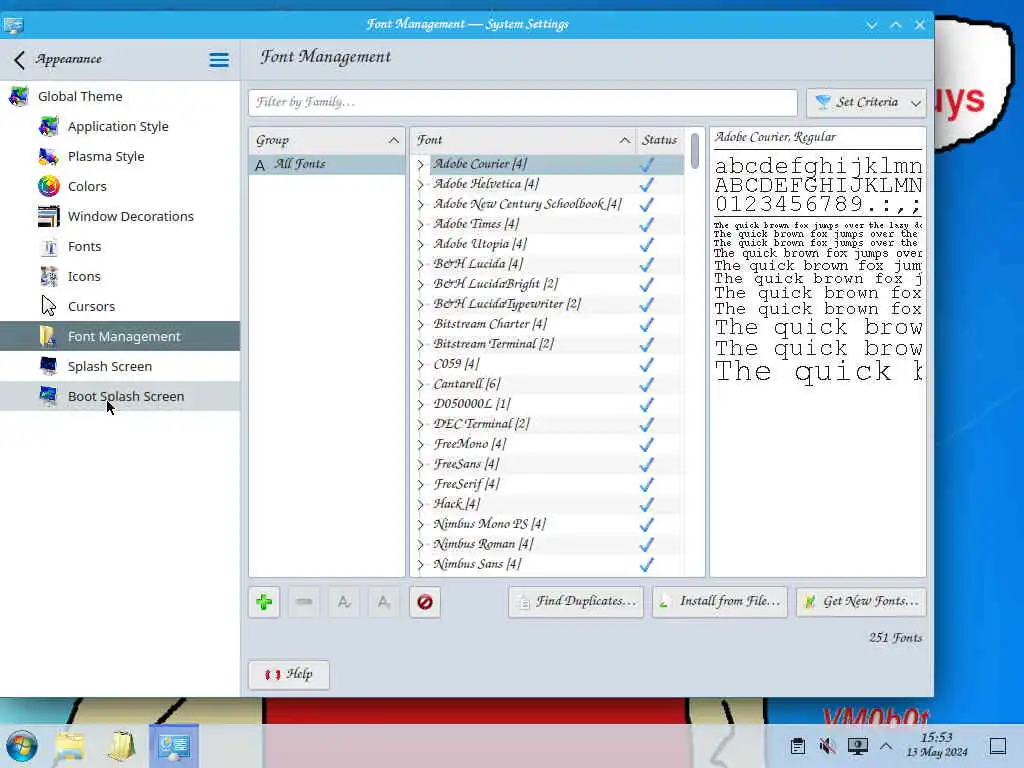Open the clipboard tray icon
Screen dimensions: 1024x768
point(797,746)
